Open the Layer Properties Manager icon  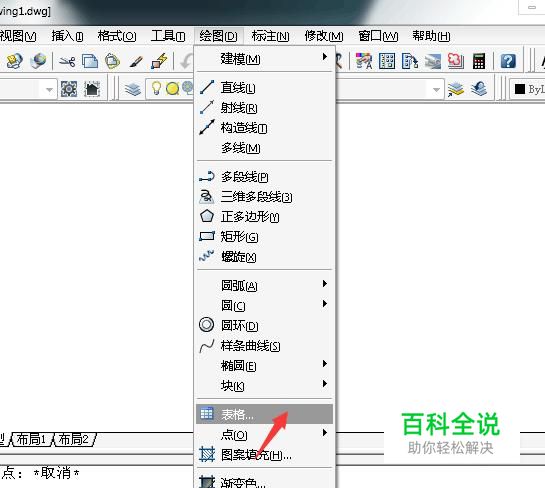pyautogui.click(x=133, y=90)
